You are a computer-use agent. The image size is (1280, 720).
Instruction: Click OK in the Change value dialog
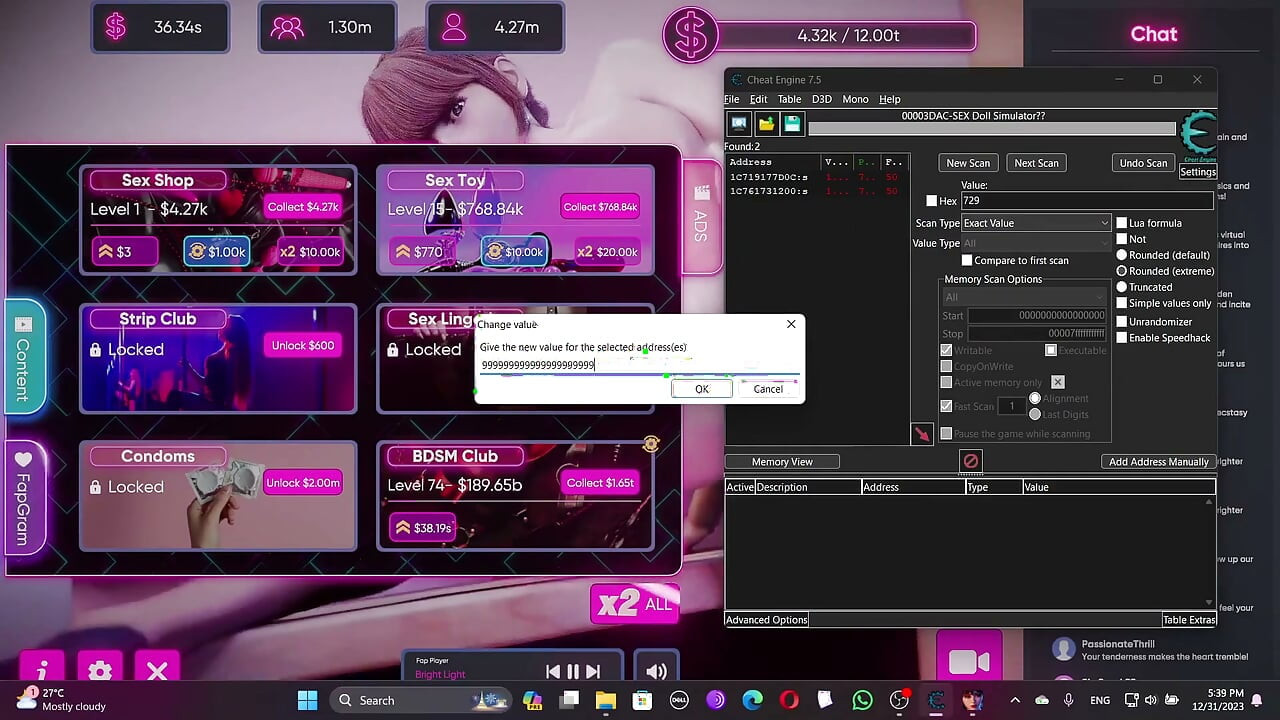click(702, 389)
